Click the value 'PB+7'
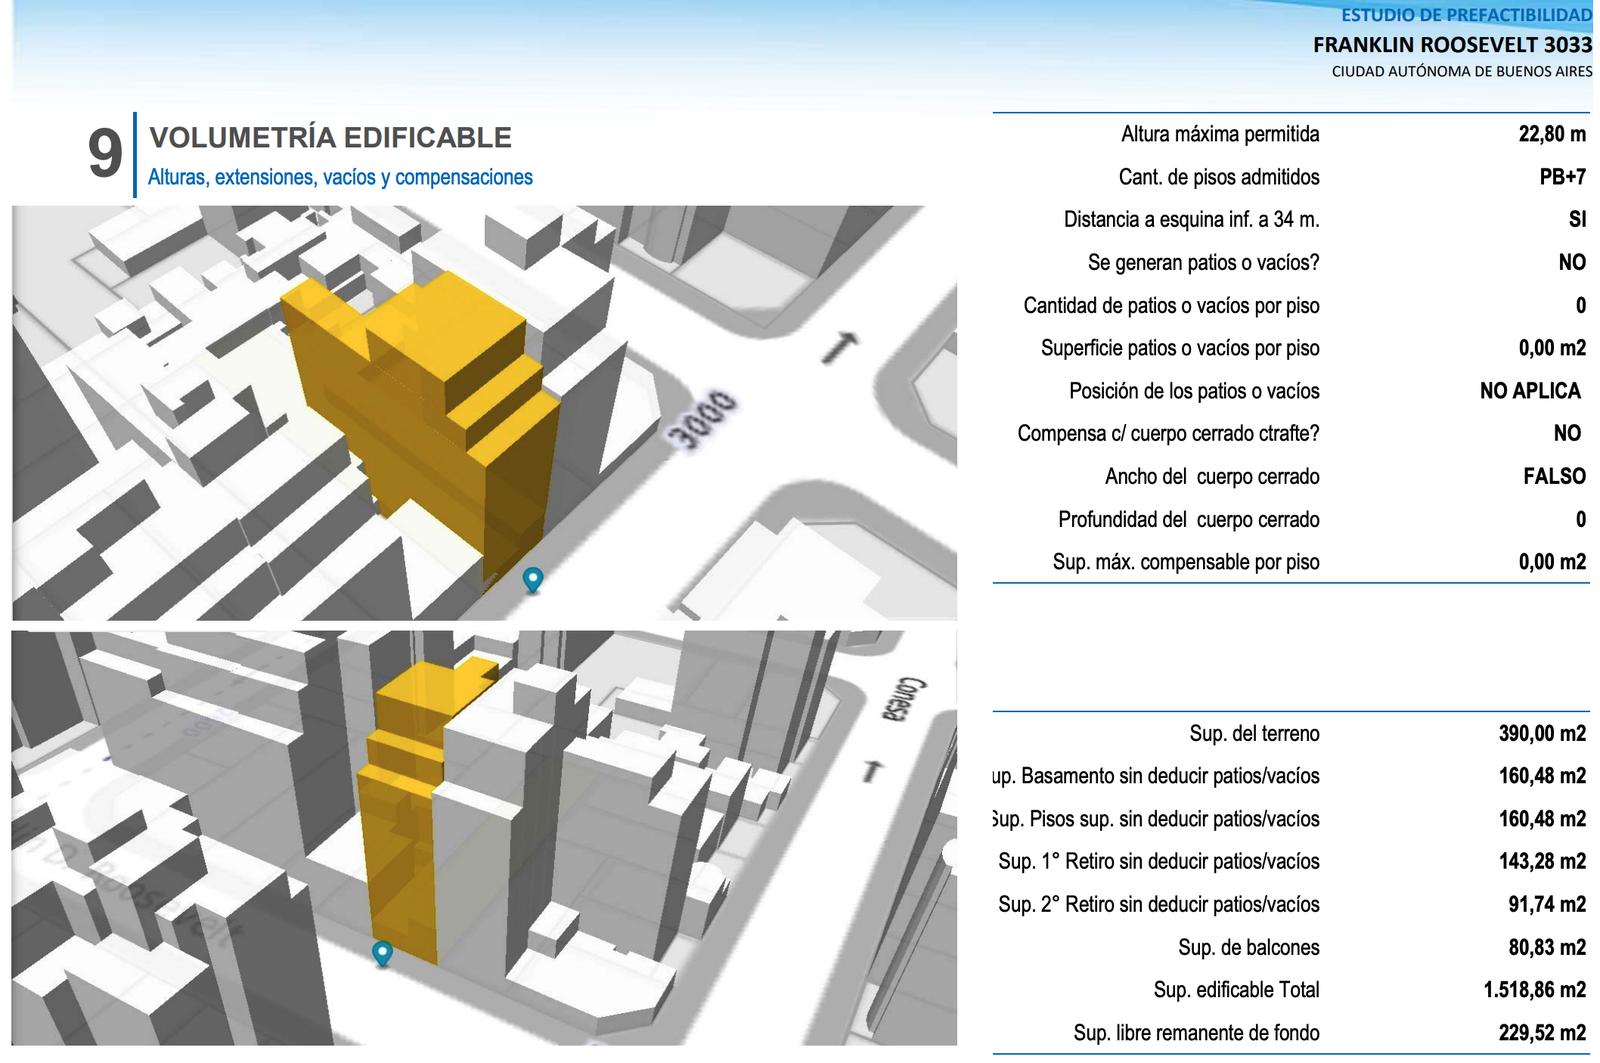 pos(1563,177)
